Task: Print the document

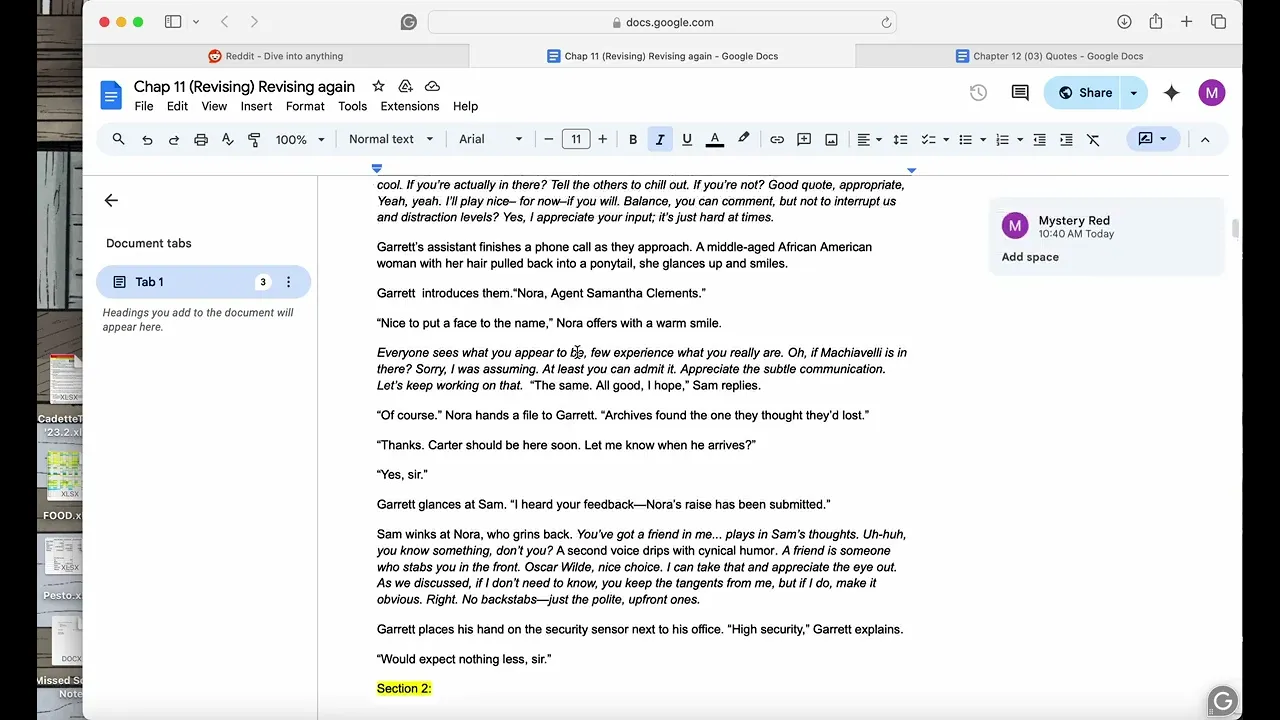Action: [x=201, y=140]
